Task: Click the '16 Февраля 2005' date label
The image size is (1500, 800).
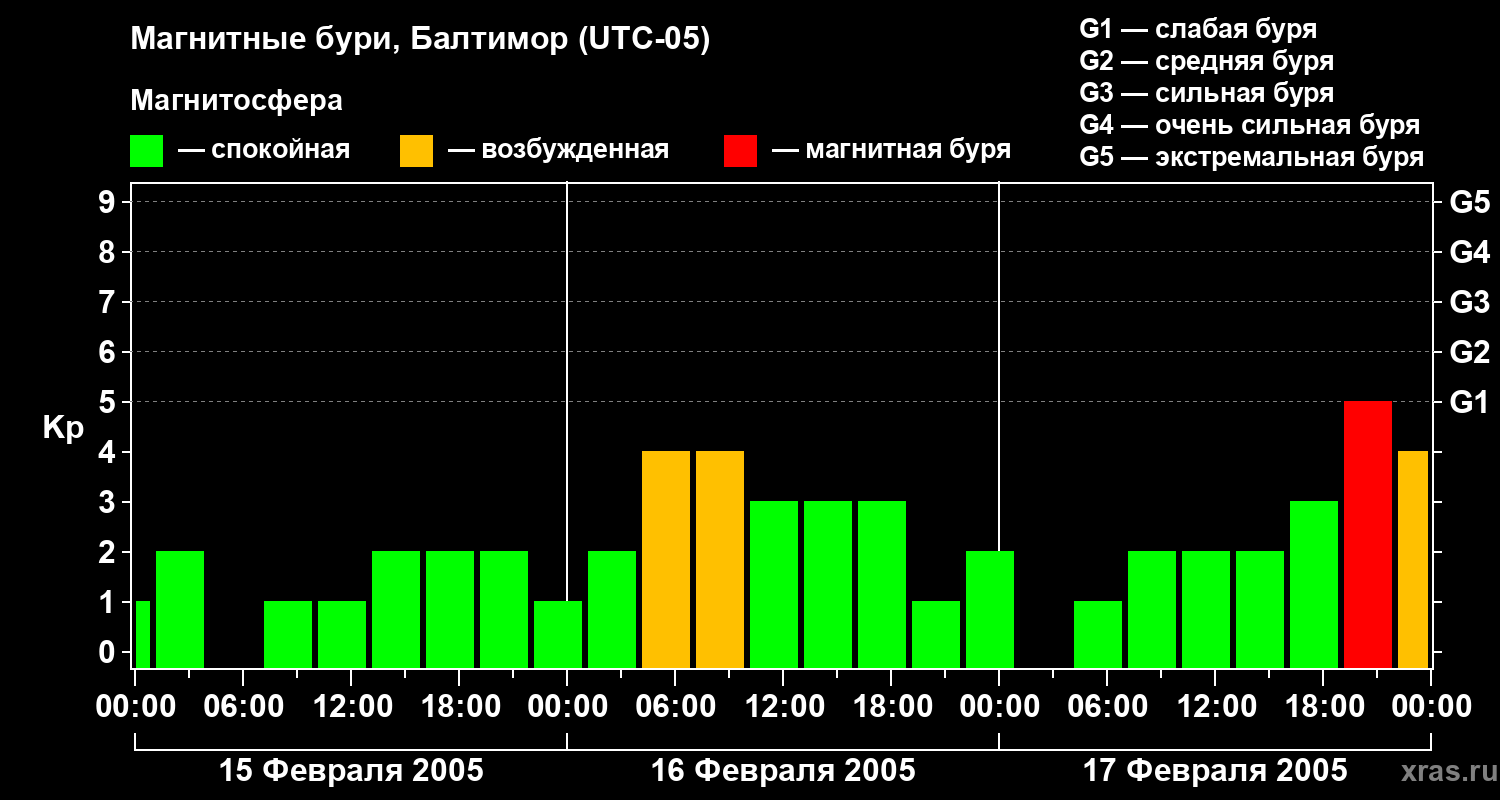Action: [x=783, y=771]
